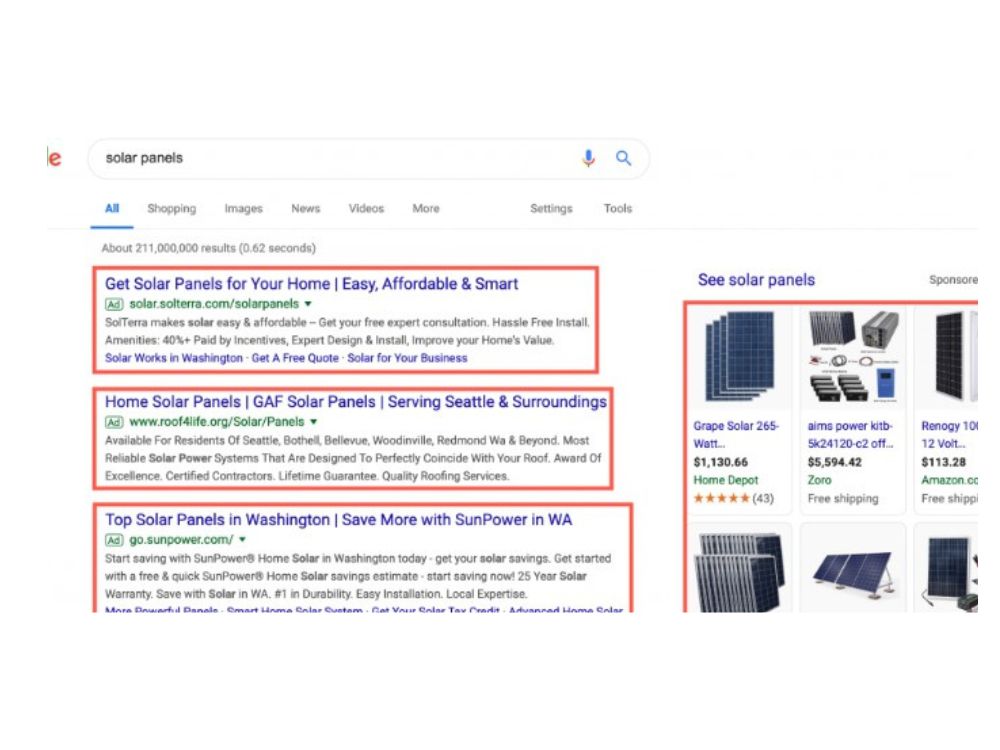Viewport: 1000px width, 750px height.
Task: Switch to the Images tab
Action: [243, 209]
